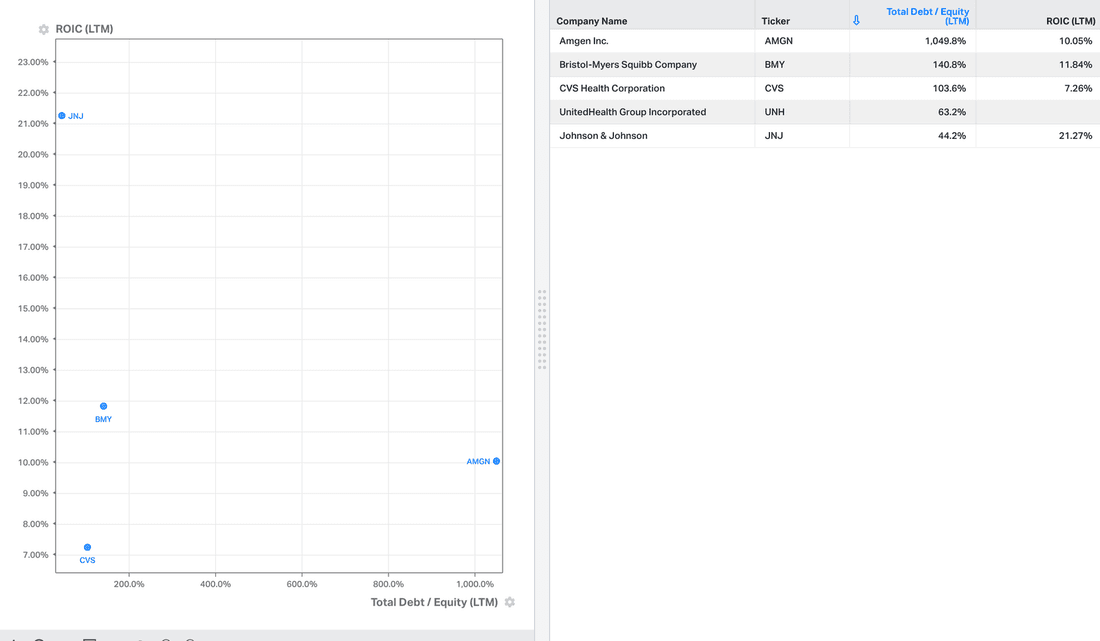Viewport: 1100px width, 641px height.
Task: Select Amgen Inc. company row
Action: (825, 41)
